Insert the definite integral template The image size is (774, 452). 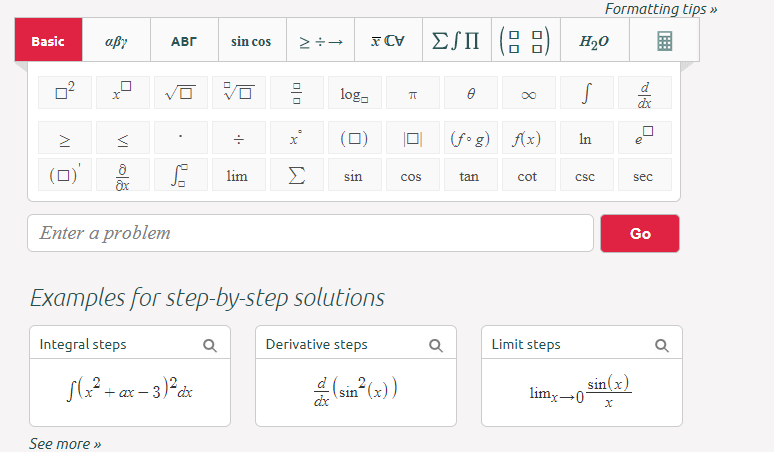click(x=179, y=176)
